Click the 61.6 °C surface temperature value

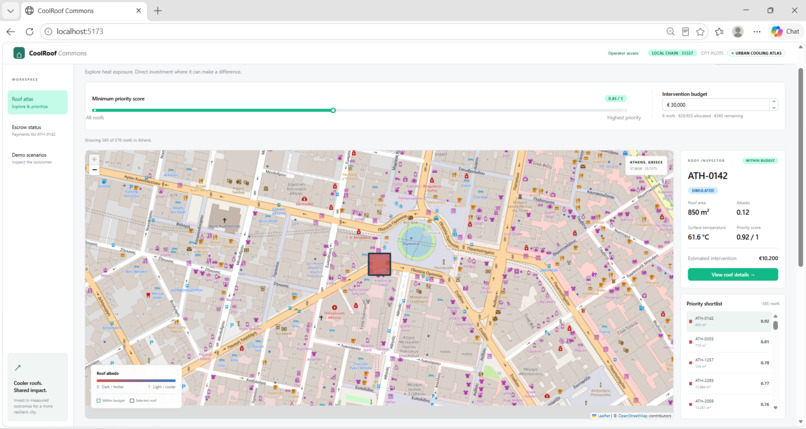click(x=698, y=237)
